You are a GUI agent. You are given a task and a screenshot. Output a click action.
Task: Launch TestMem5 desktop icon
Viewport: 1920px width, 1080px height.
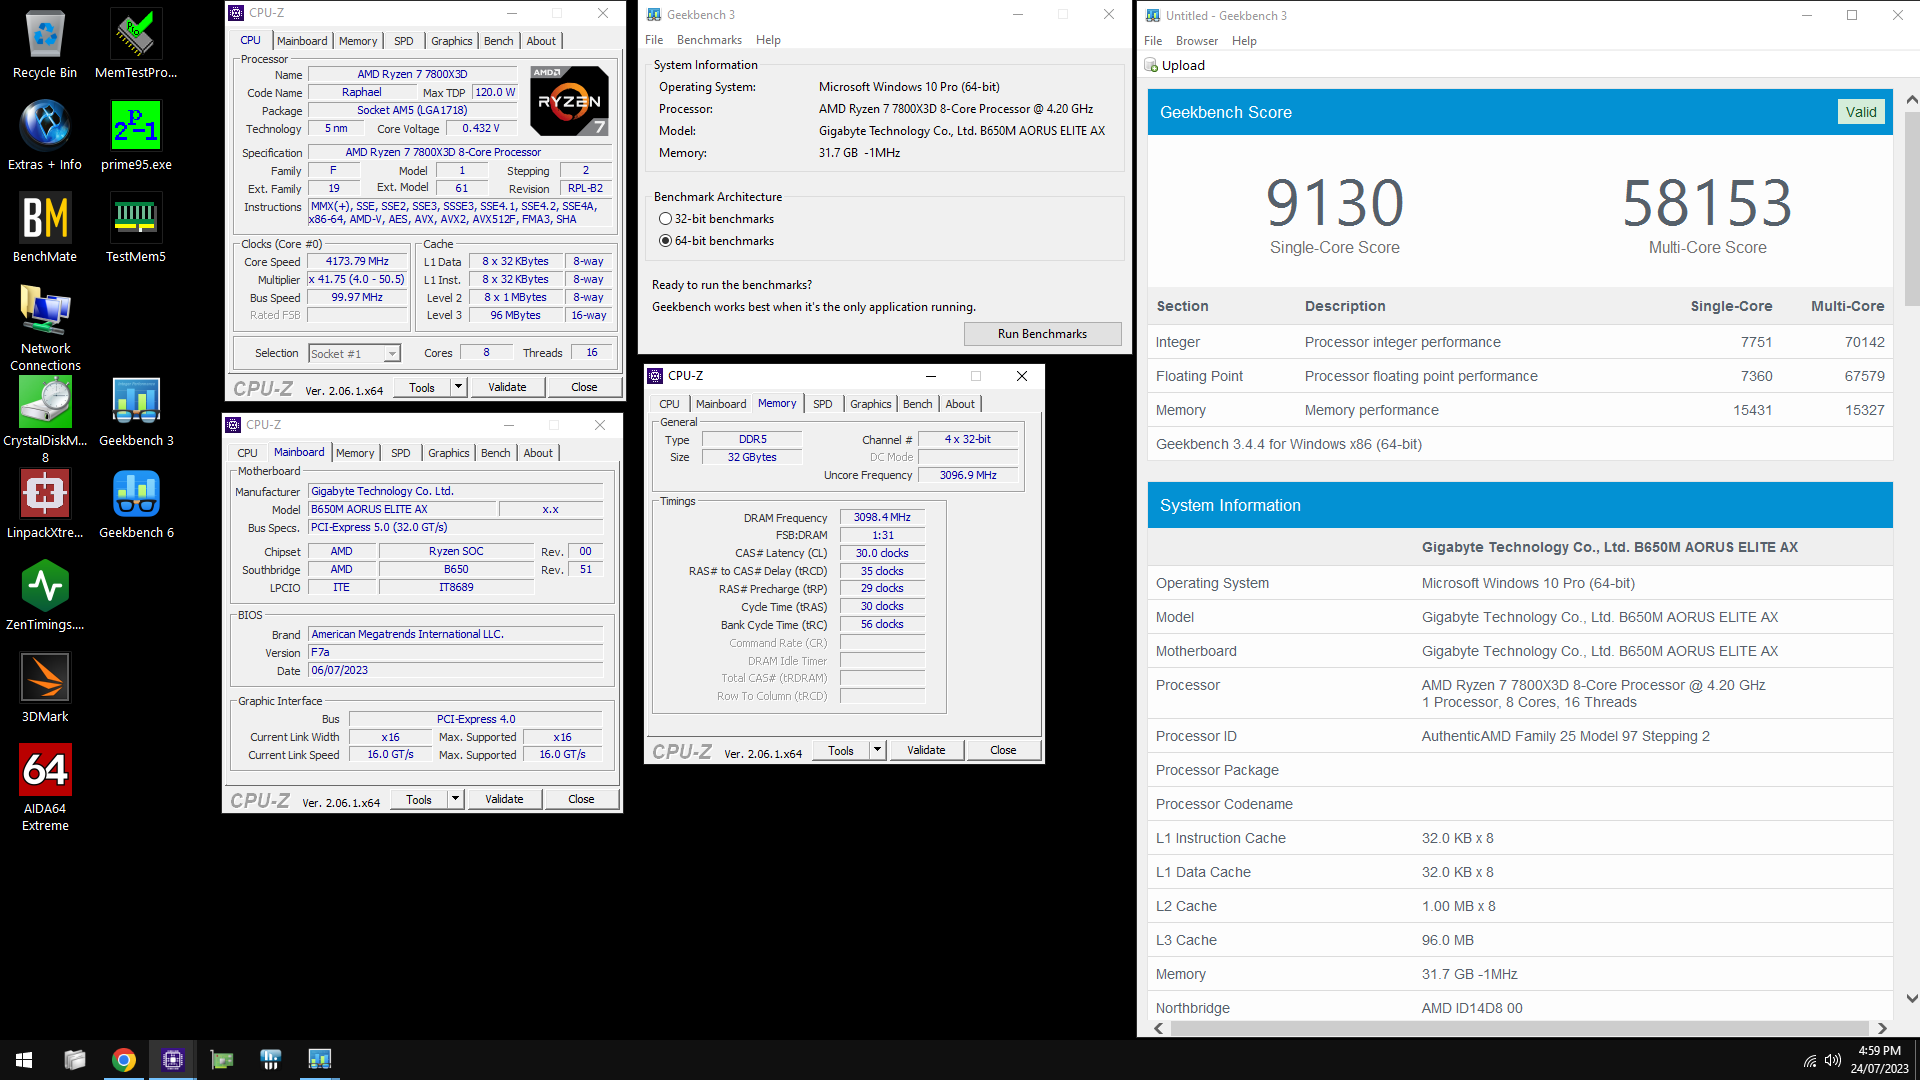click(136, 229)
